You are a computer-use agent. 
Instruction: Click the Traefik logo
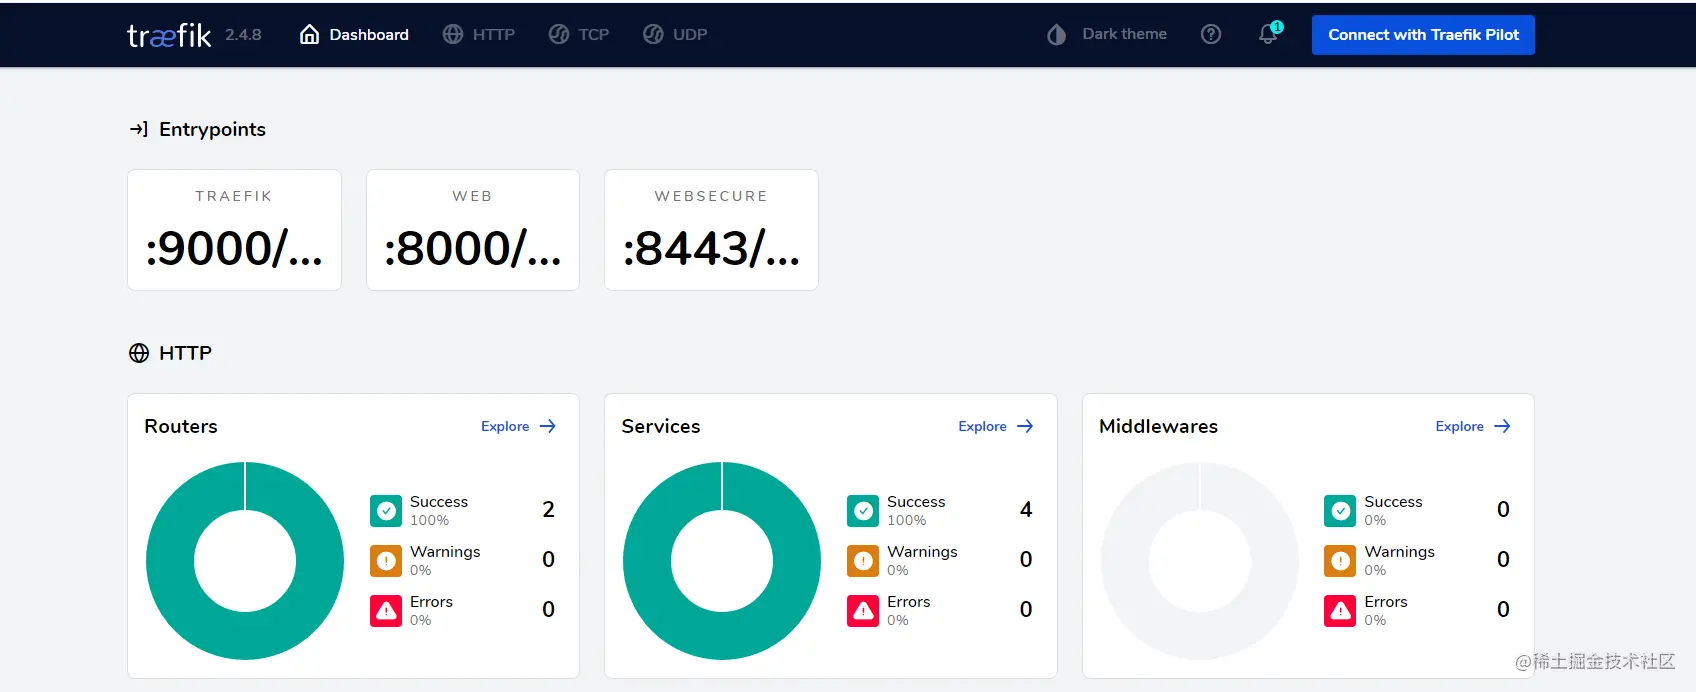[169, 35]
